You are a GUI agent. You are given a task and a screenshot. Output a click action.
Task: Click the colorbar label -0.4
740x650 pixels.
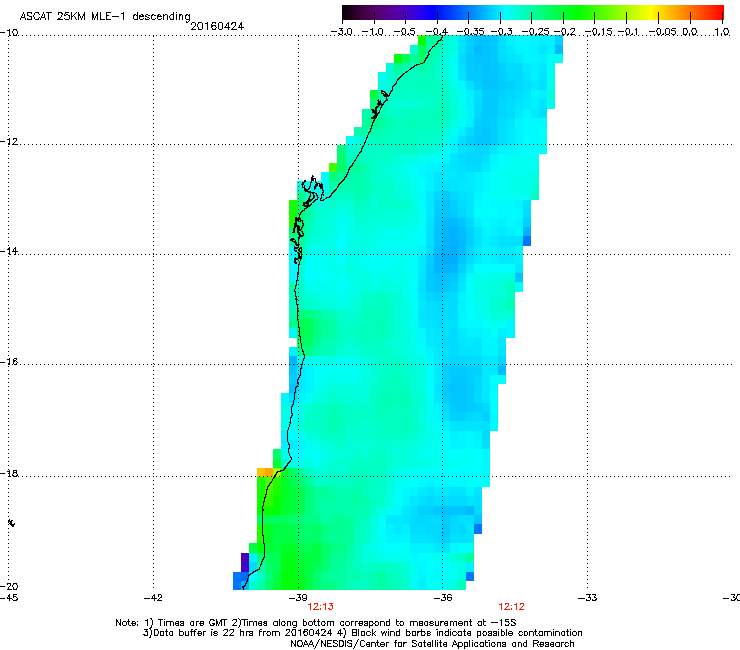(x=437, y=32)
